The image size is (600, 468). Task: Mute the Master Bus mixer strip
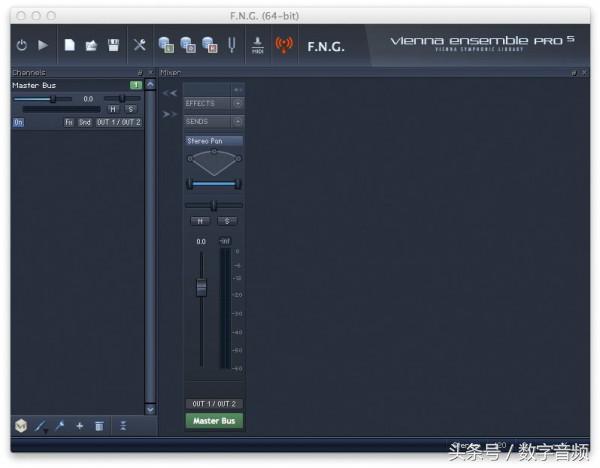pyautogui.click(x=200, y=221)
